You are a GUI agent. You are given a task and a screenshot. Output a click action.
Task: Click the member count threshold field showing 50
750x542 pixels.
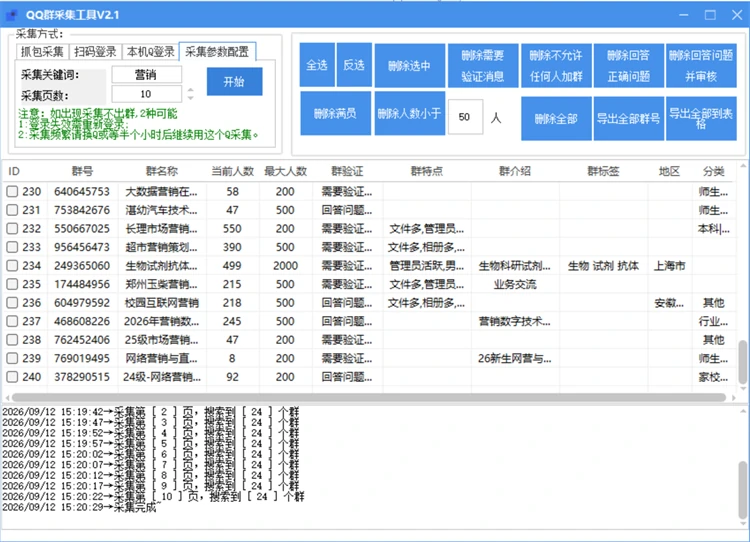pos(465,117)
